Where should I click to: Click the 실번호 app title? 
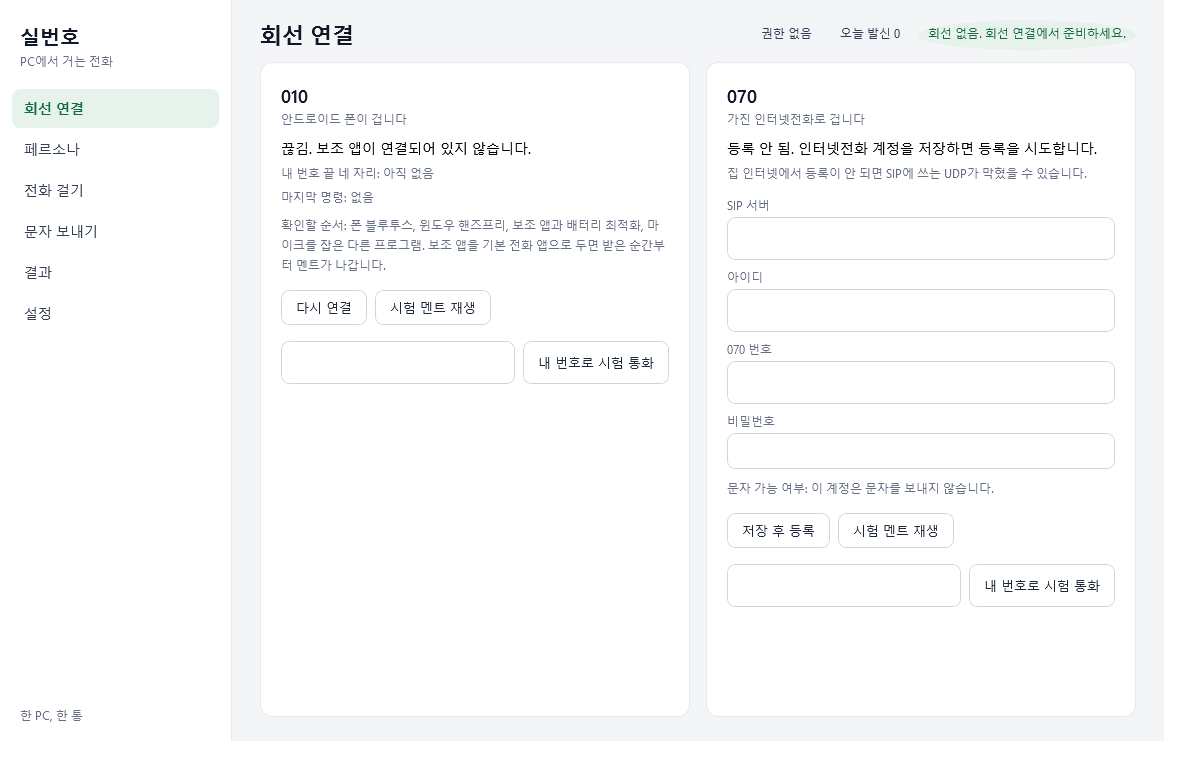click(50, 36)
